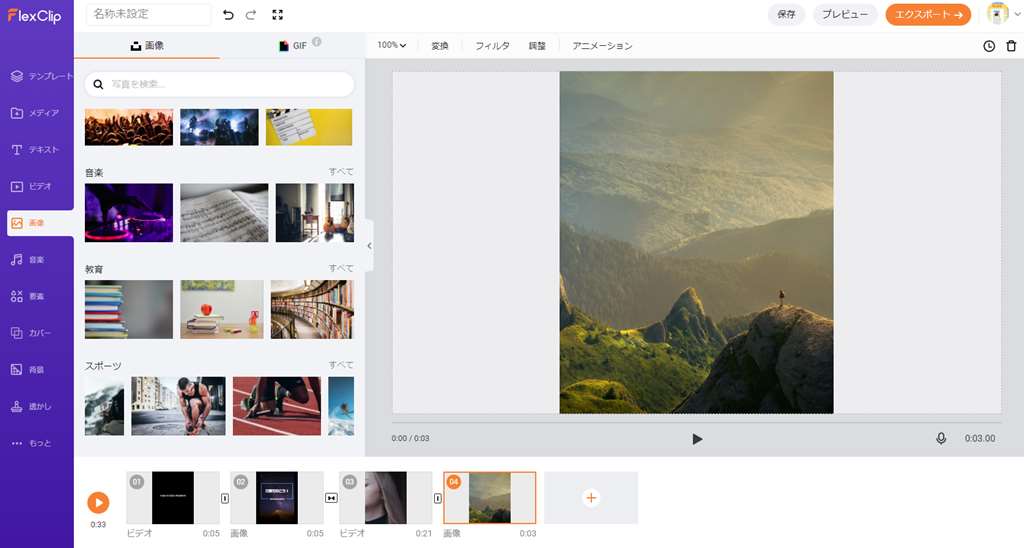The image size is (1024, 548).
Task: Click the photo search input field
Action: click(x=220, y=85)
